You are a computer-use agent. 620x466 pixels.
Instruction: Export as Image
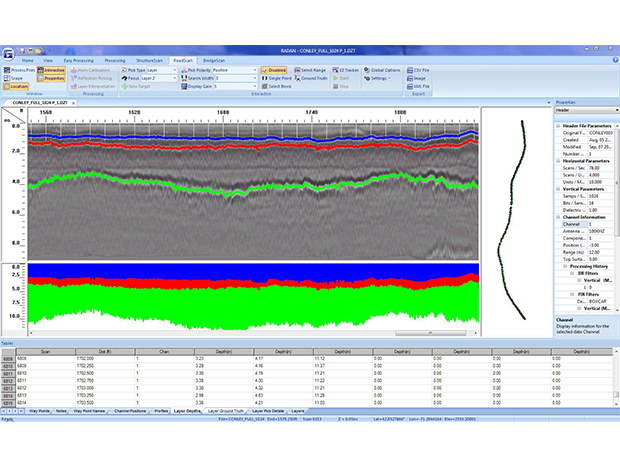coord(416,78)
